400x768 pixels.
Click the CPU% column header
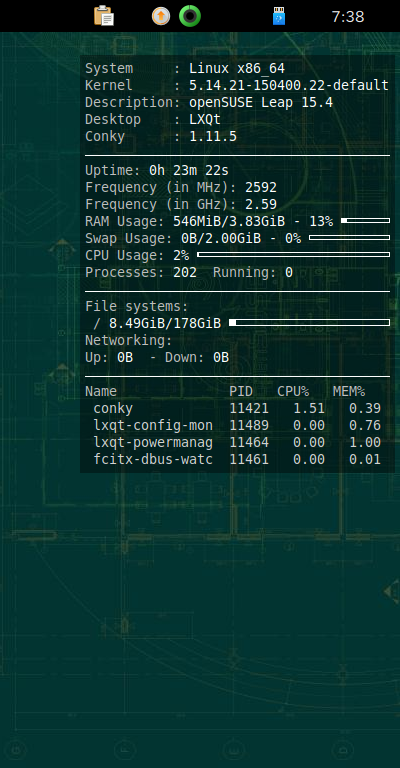pos(293,391)
